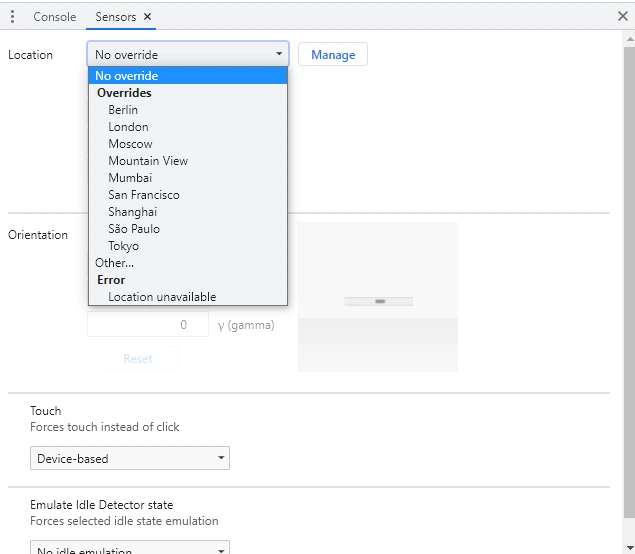Switch to the Console tab

54,17
